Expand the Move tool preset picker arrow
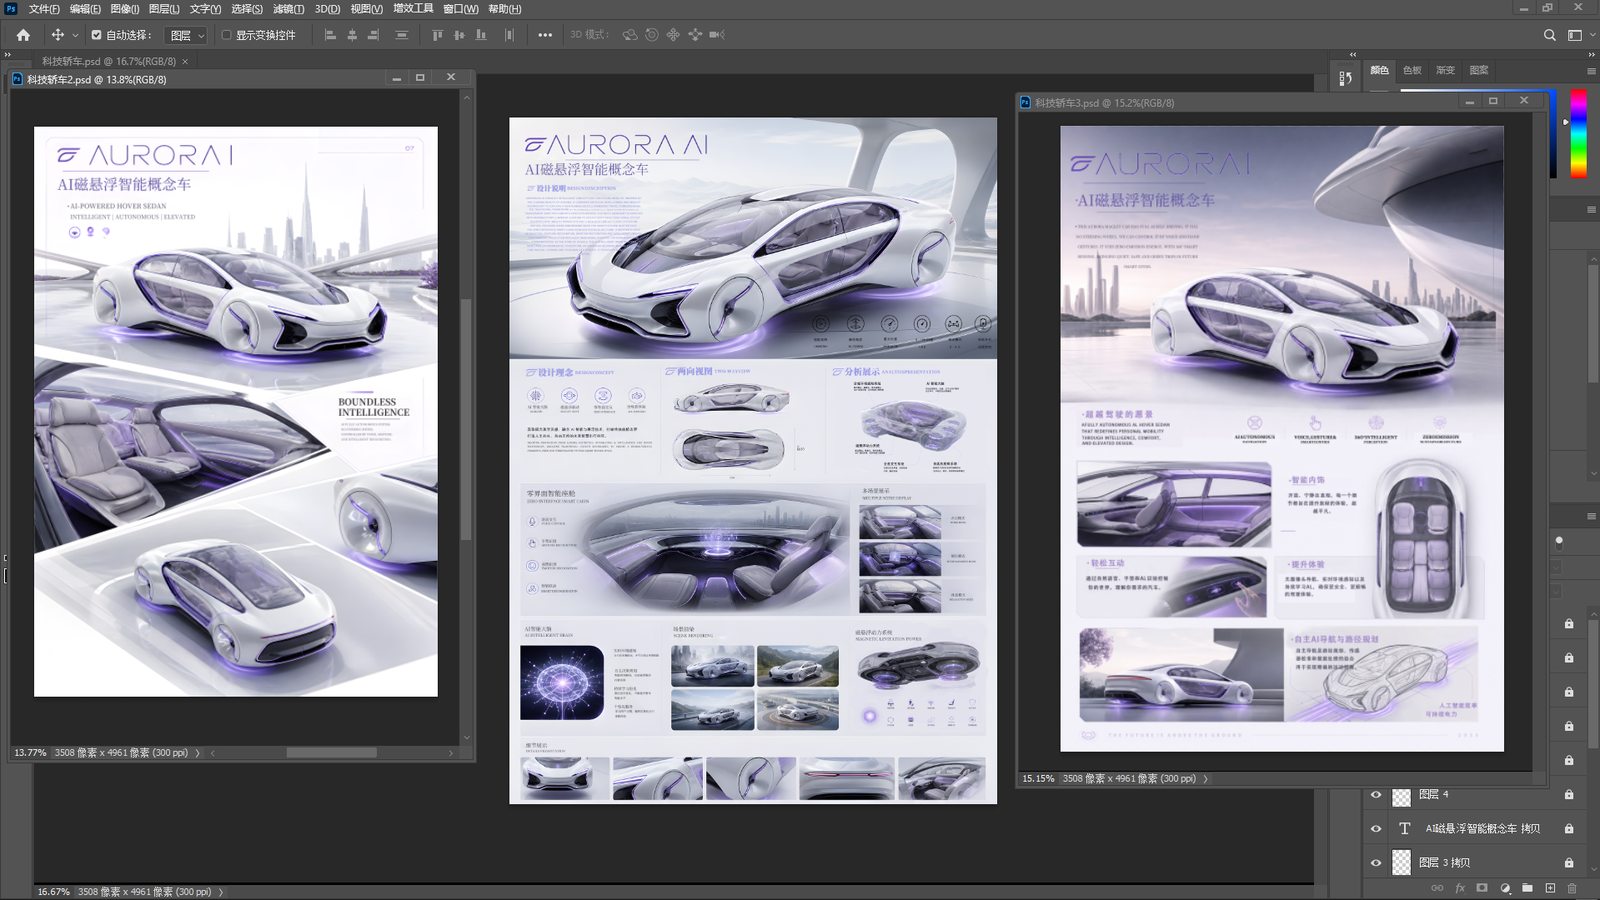The height and width of the screenshot is (900, 1600). pyautogui.click(x=75, y=36)
